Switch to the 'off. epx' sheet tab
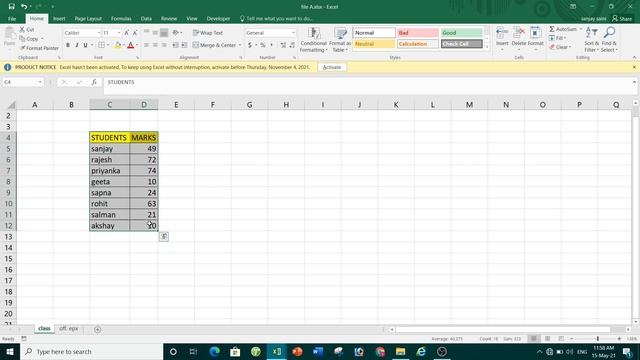The width and height of the screenshot is (640, 360). (69, 329)
